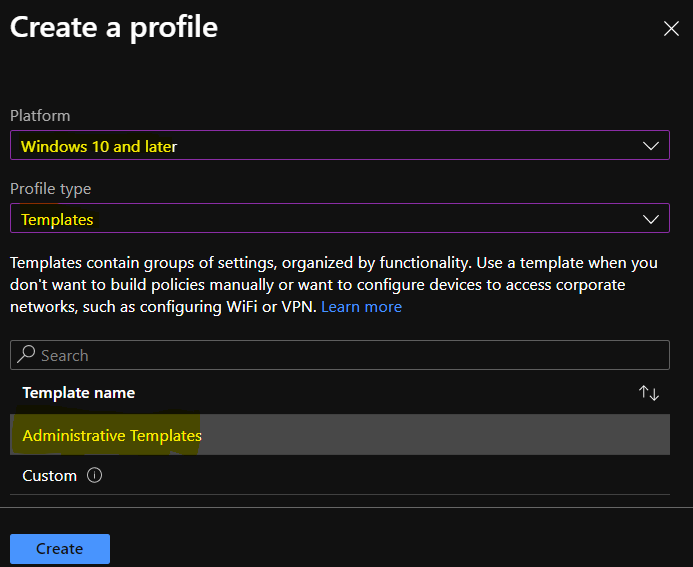Click the Profile type chevron arrow
This screenshot has width=693, height=567.
(x=651, y=219)
